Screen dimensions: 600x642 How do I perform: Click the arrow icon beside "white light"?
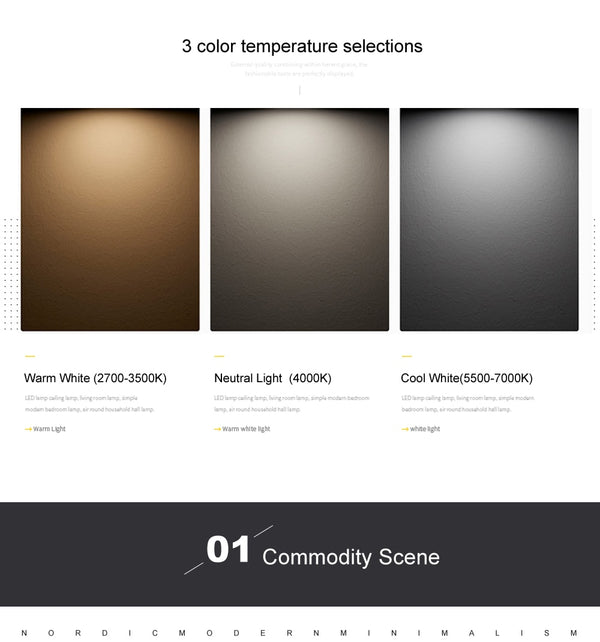(405, 429)
